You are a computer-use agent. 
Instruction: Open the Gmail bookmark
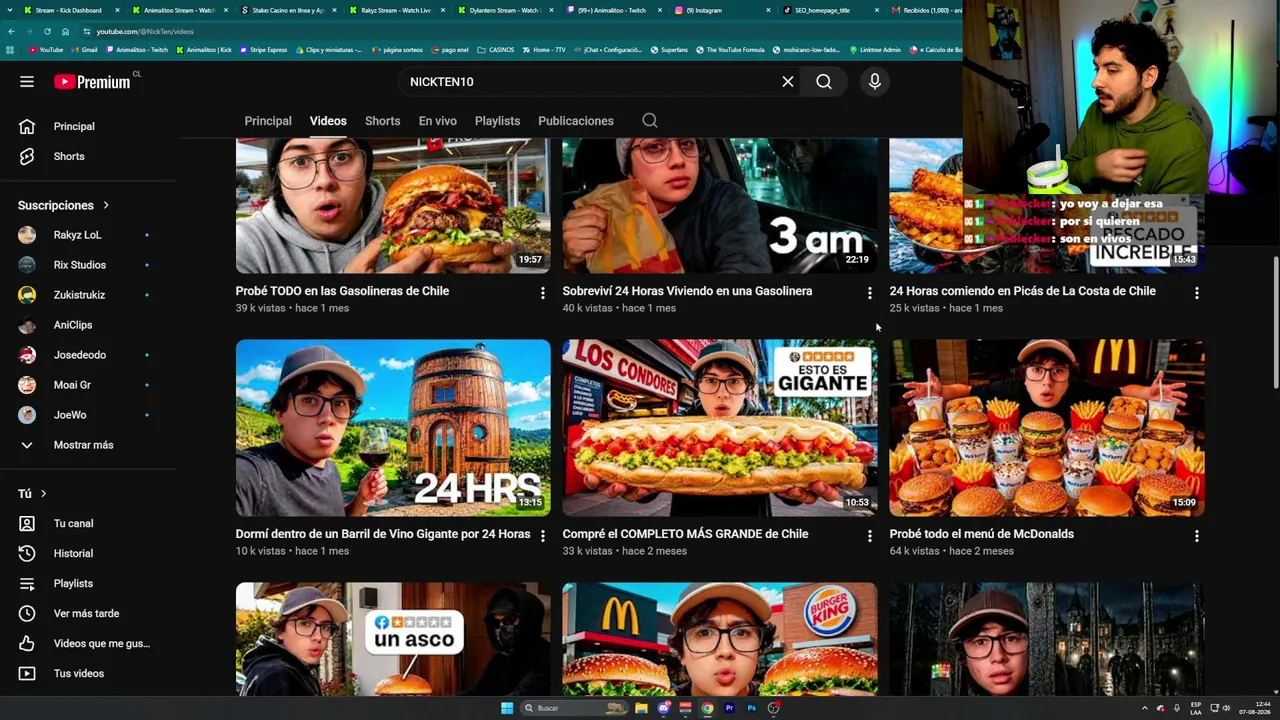pos(85,49)
